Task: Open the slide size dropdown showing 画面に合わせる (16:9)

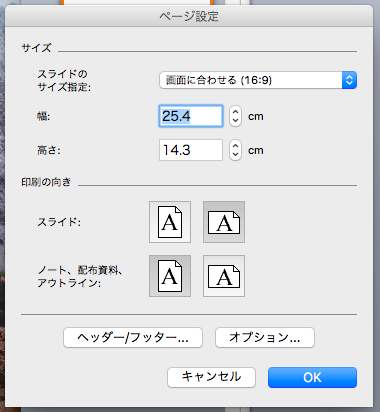Action: coord(258,80)
